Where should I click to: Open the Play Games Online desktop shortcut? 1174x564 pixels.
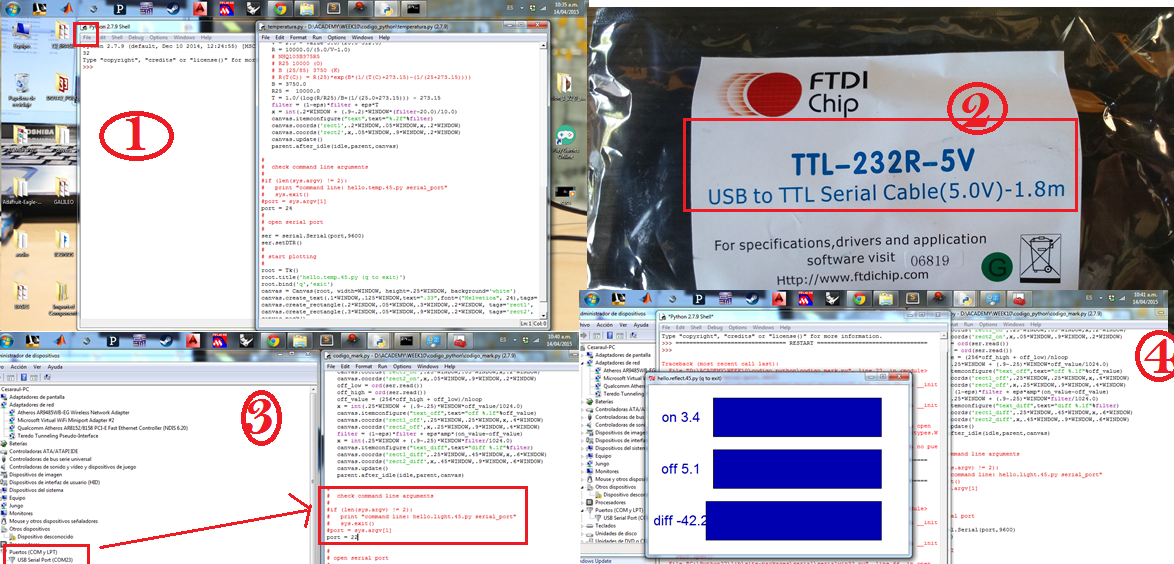coord(565,142)
